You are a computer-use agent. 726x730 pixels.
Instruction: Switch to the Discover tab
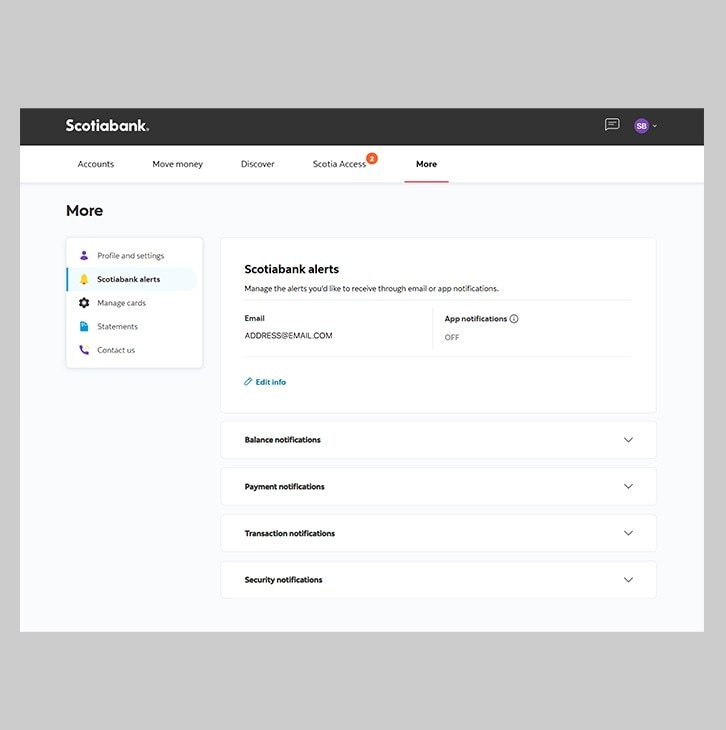coord(258,164)
